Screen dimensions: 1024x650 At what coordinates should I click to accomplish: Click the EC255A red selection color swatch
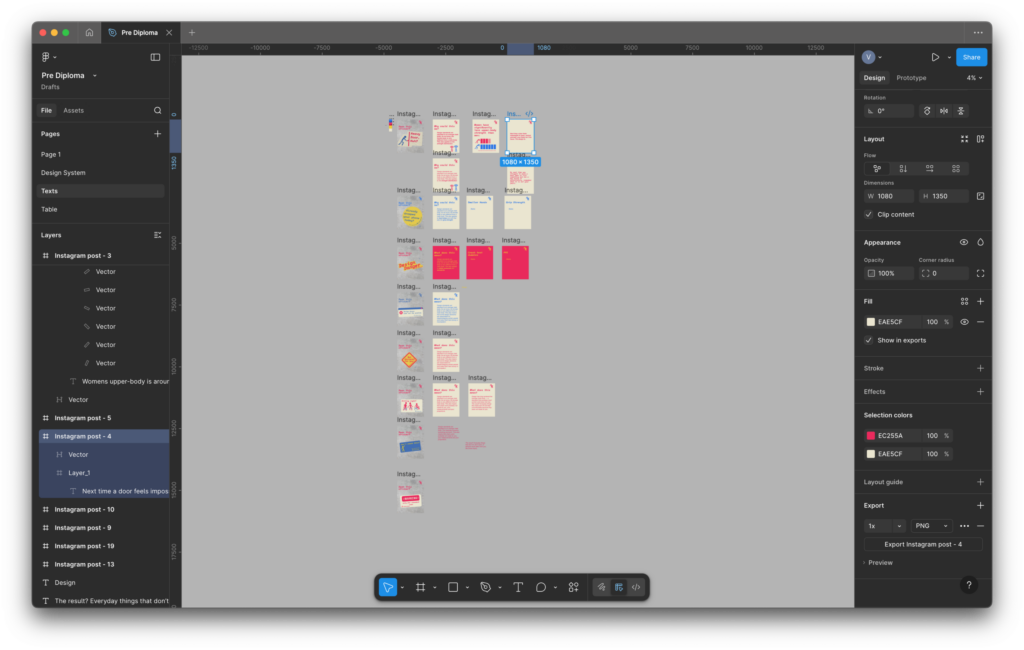(x=871, y=436)
